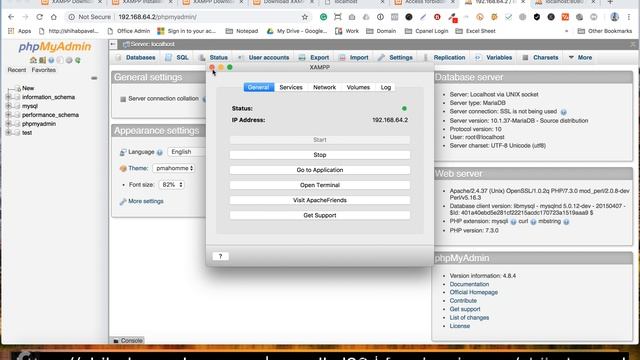640x360 pixels.
Task: Open the Font size dropdown showing 82%
Action: click(x=171, y=185)
